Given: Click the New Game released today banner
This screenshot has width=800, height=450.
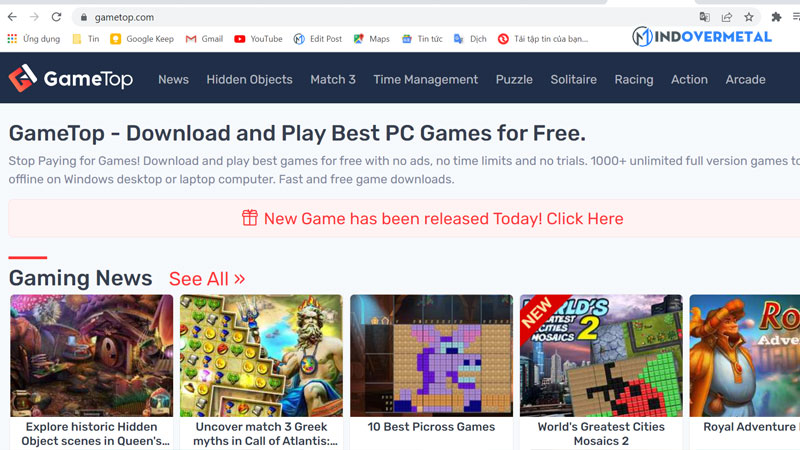Looking at the screenshot, I should pos(432,218).
